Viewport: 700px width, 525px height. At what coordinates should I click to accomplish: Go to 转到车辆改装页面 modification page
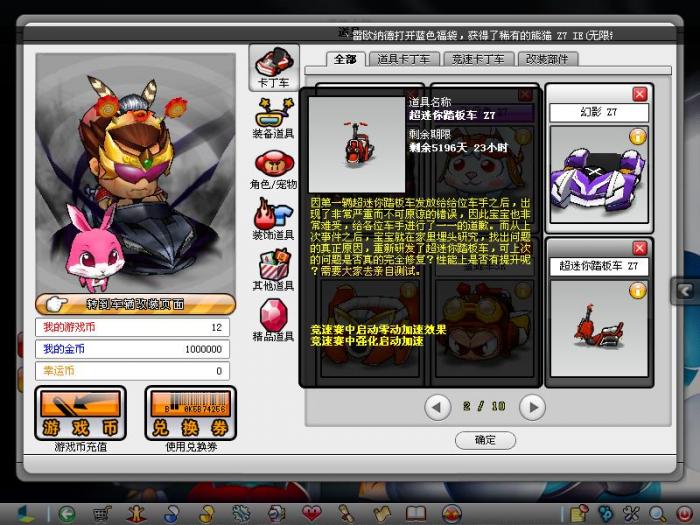(x=135, y=304)
